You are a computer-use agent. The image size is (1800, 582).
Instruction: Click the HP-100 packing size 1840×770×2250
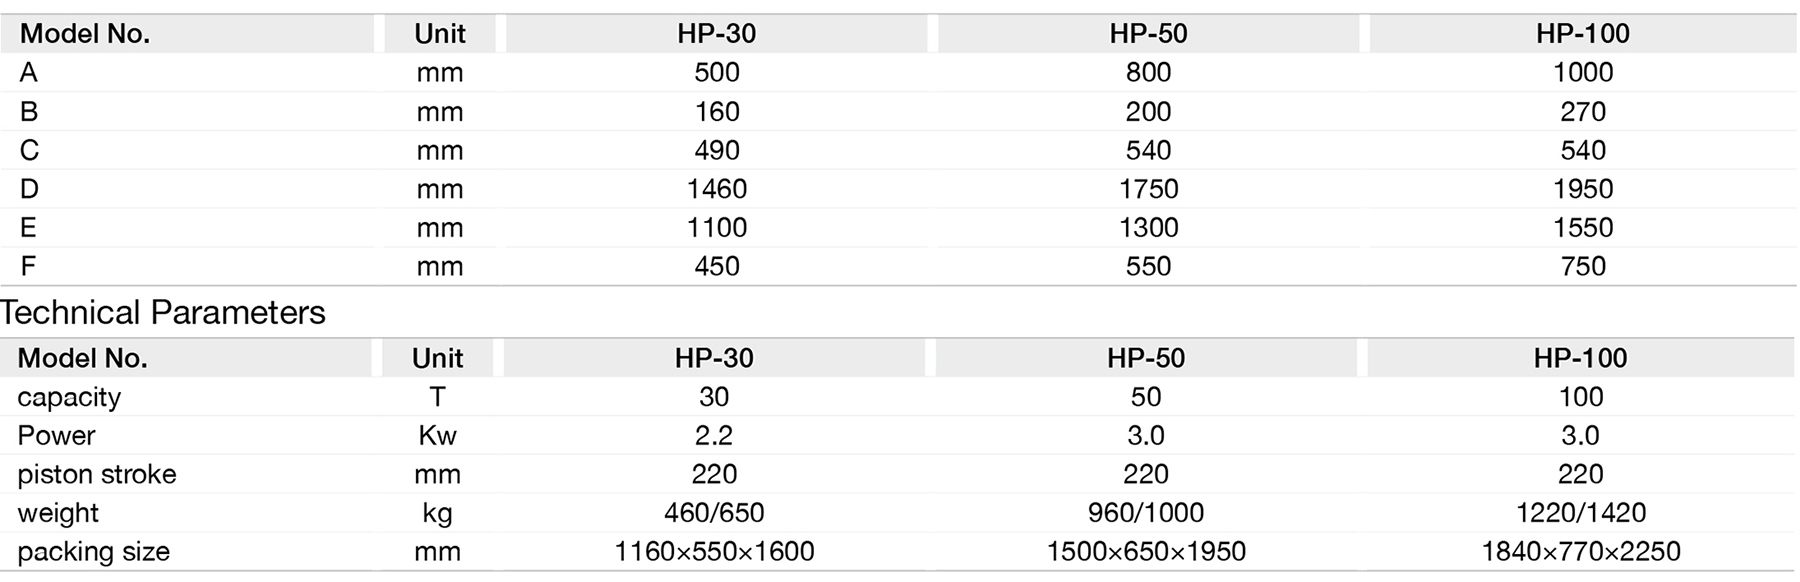[1580, 552]
